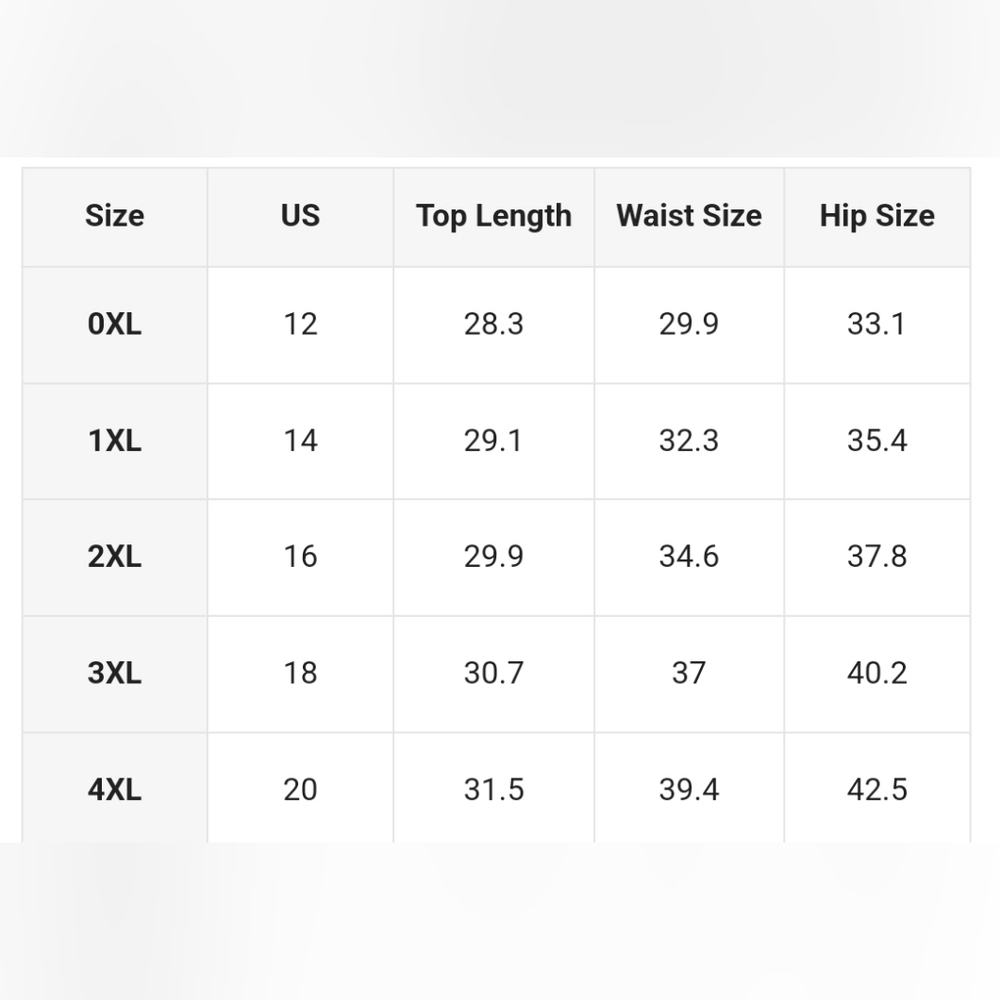
Task: Click the waist size 37 cell
Action: point(689,674)
